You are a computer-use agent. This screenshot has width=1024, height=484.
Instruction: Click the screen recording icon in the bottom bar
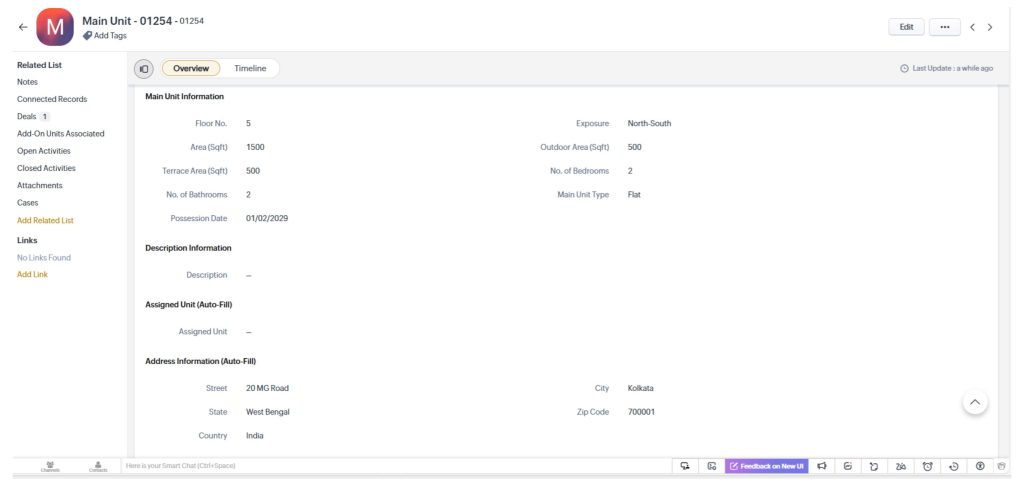[712, 466]
